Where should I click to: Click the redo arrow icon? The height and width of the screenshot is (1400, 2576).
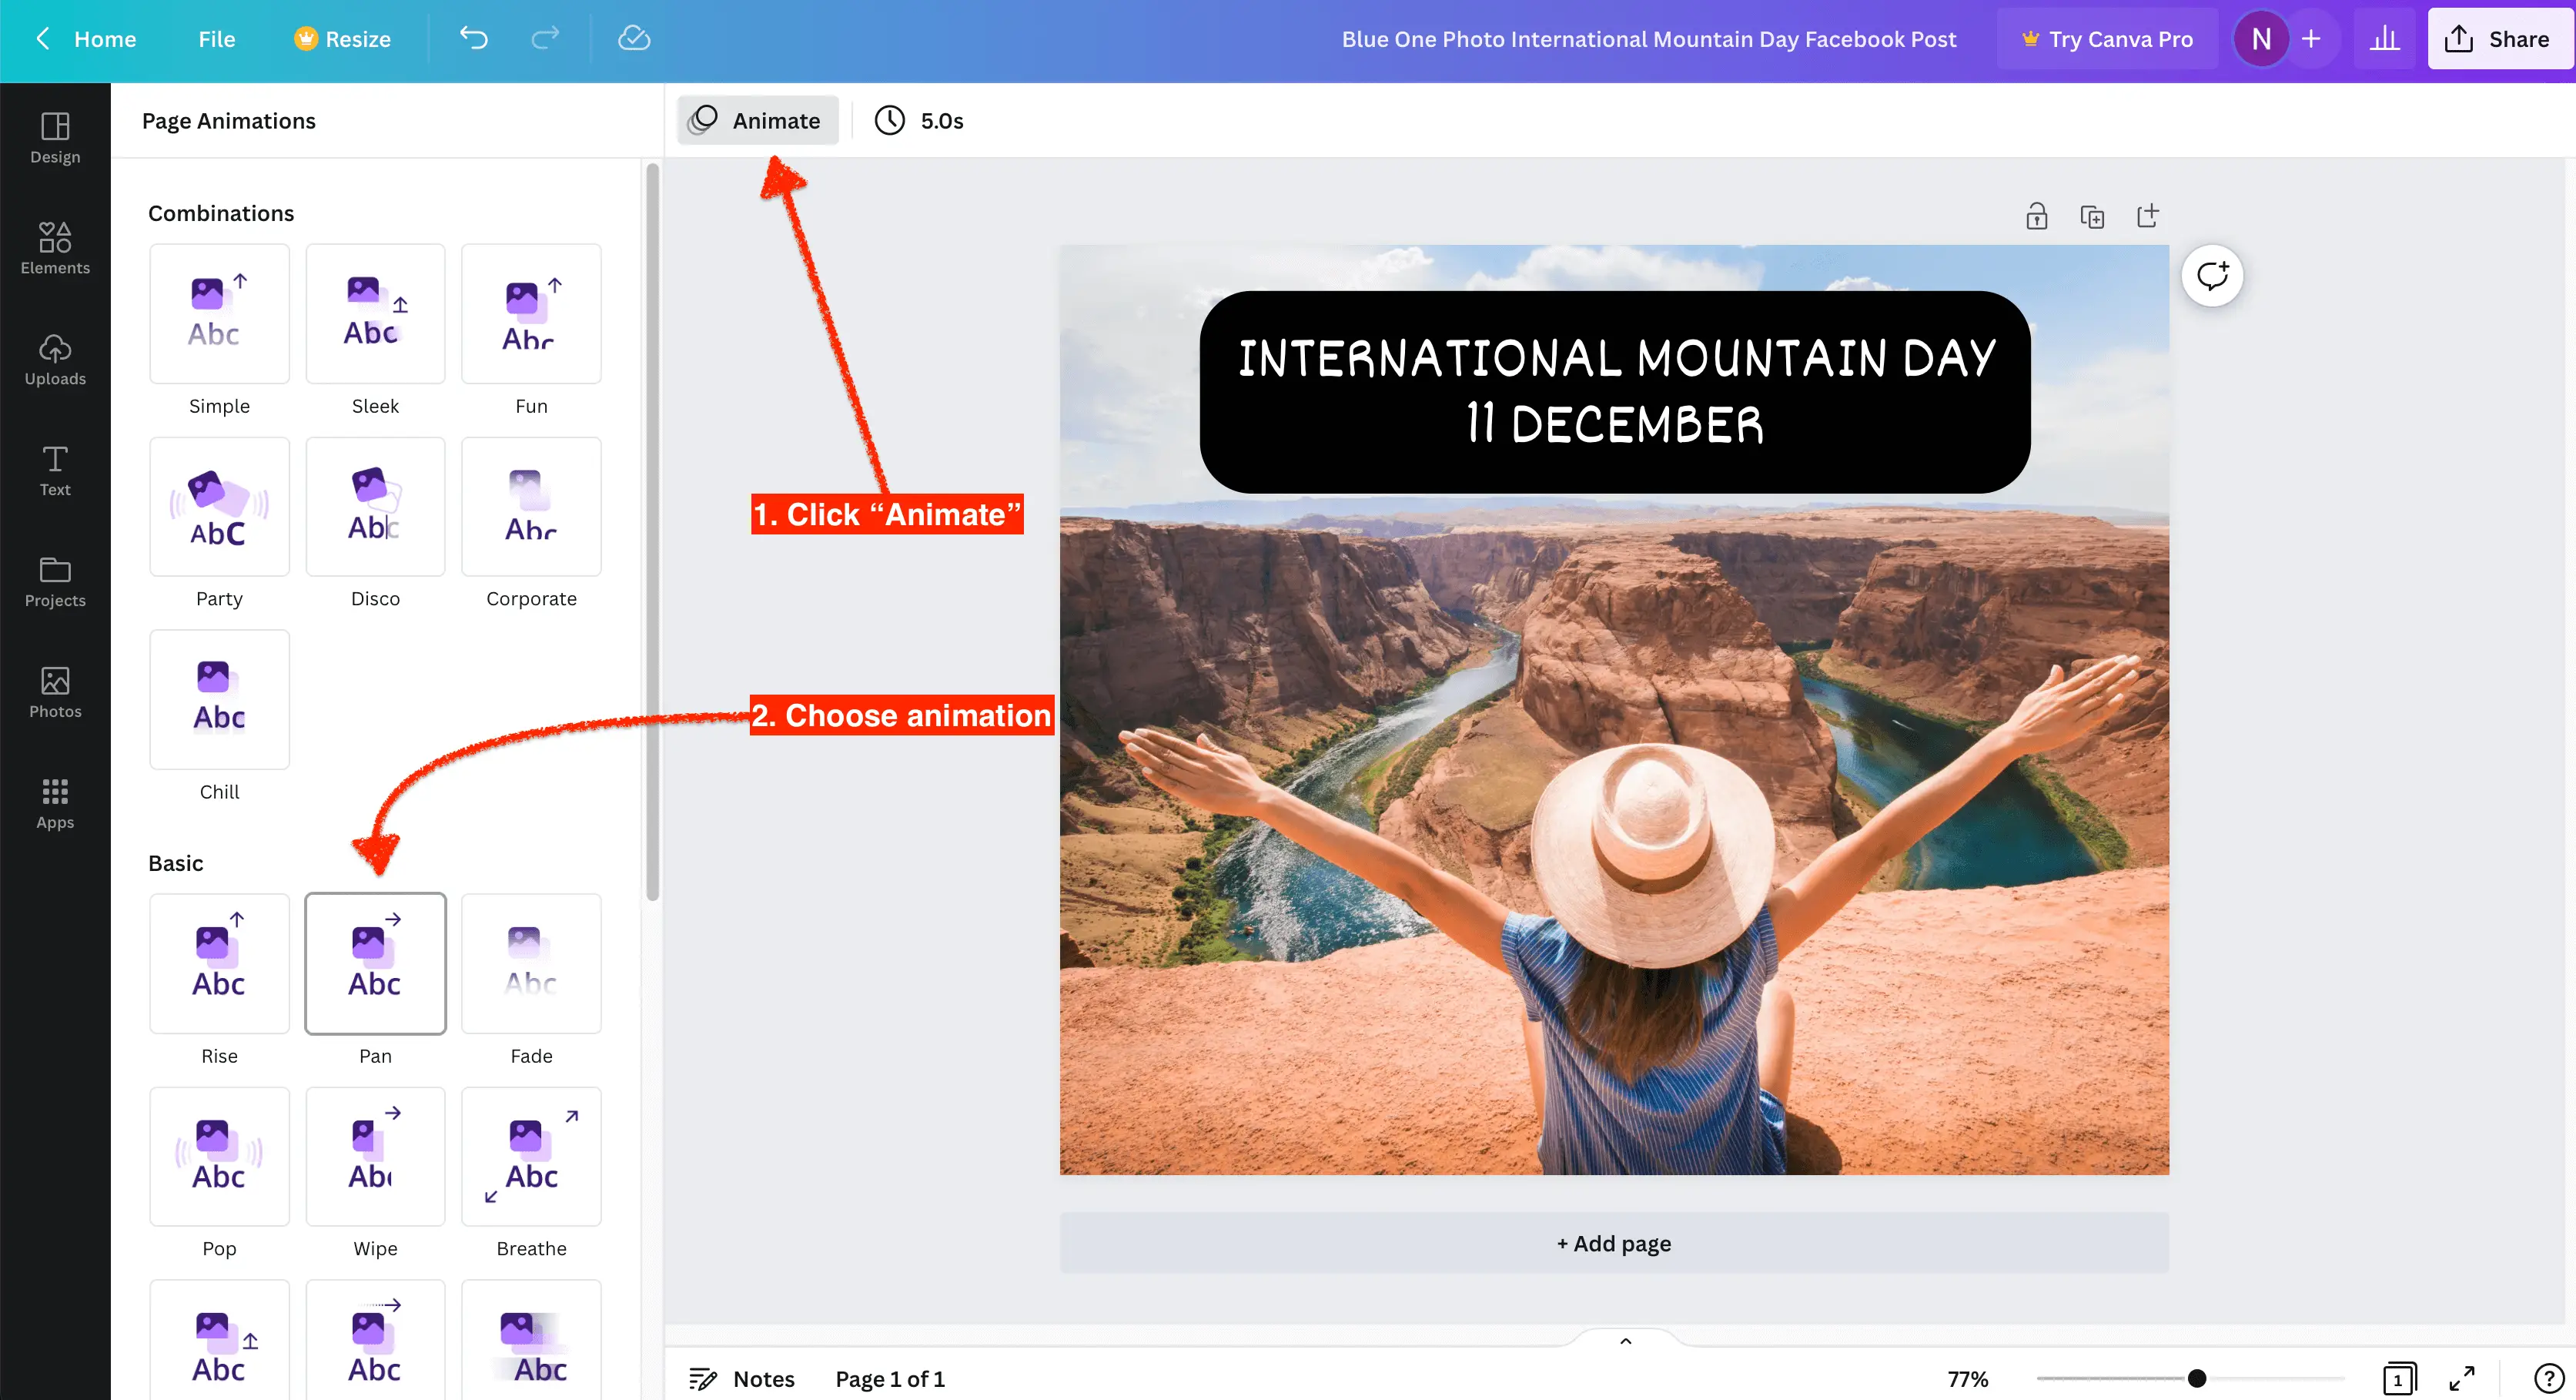tap(545, 39)
